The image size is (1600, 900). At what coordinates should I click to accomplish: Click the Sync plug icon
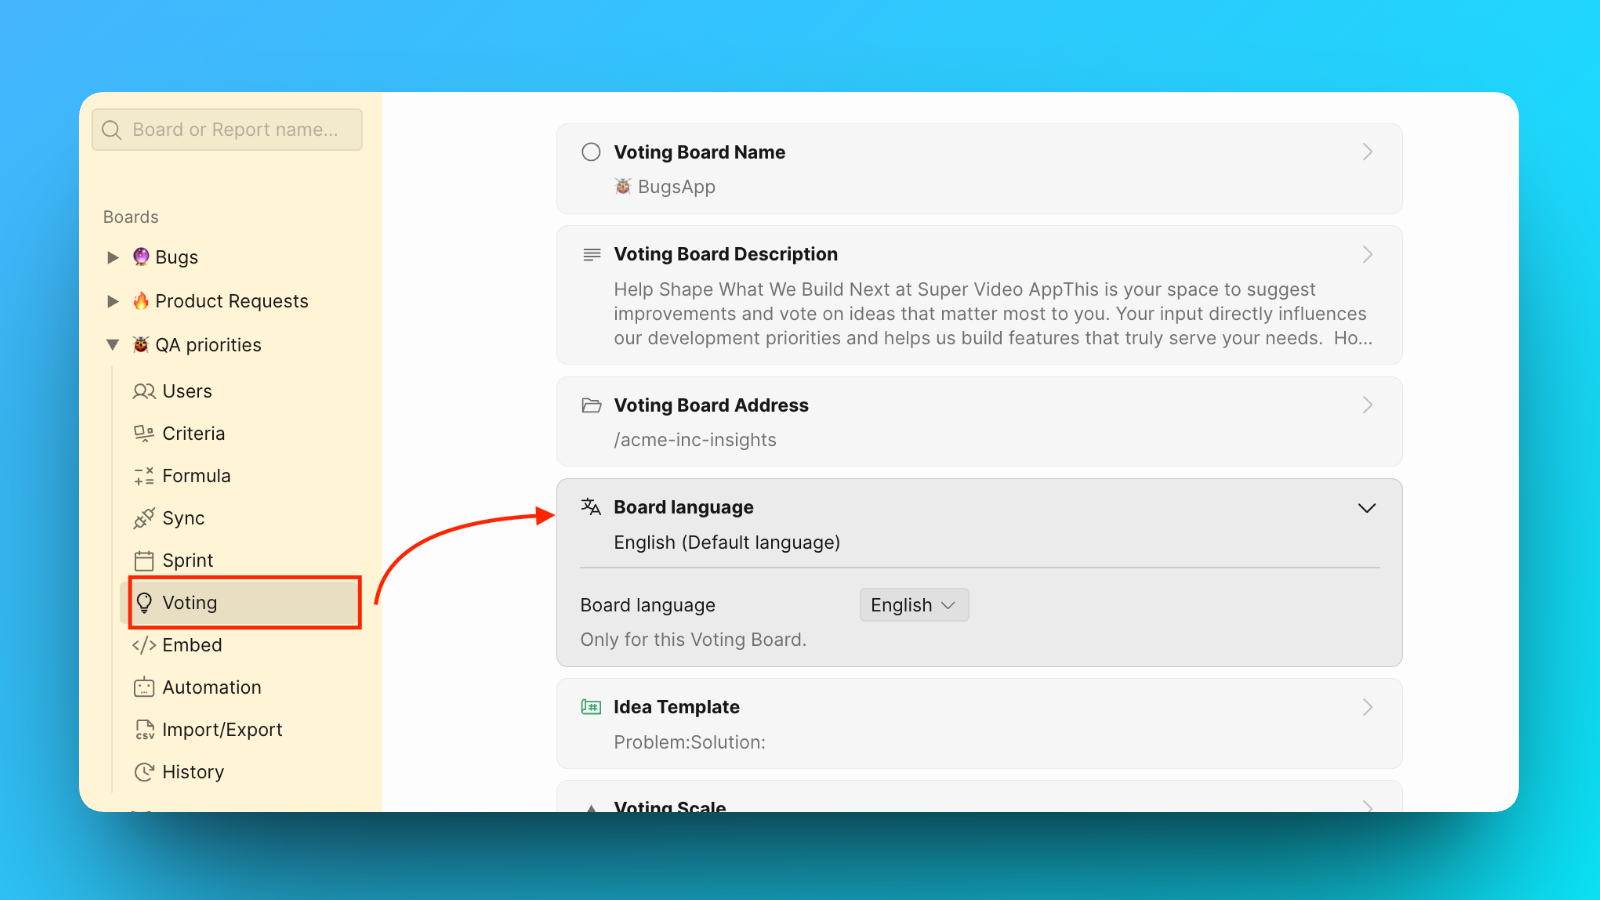144,518
